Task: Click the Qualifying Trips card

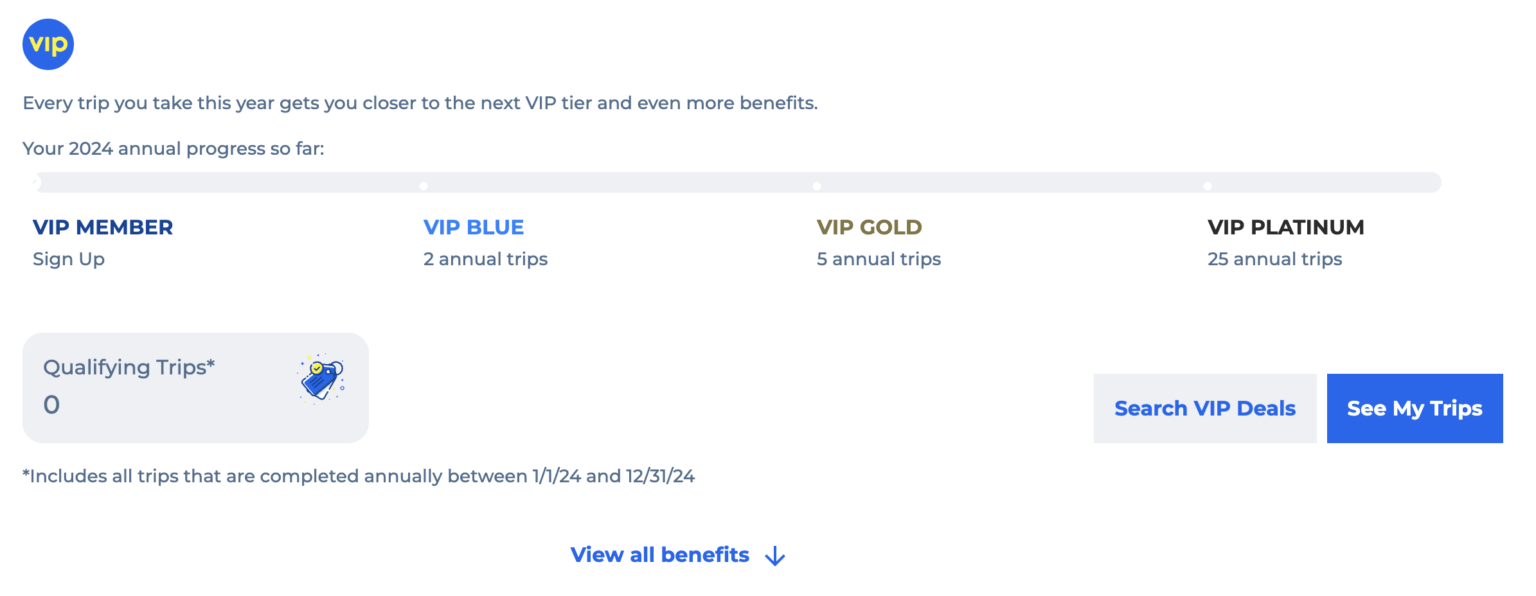Action: 195,388
